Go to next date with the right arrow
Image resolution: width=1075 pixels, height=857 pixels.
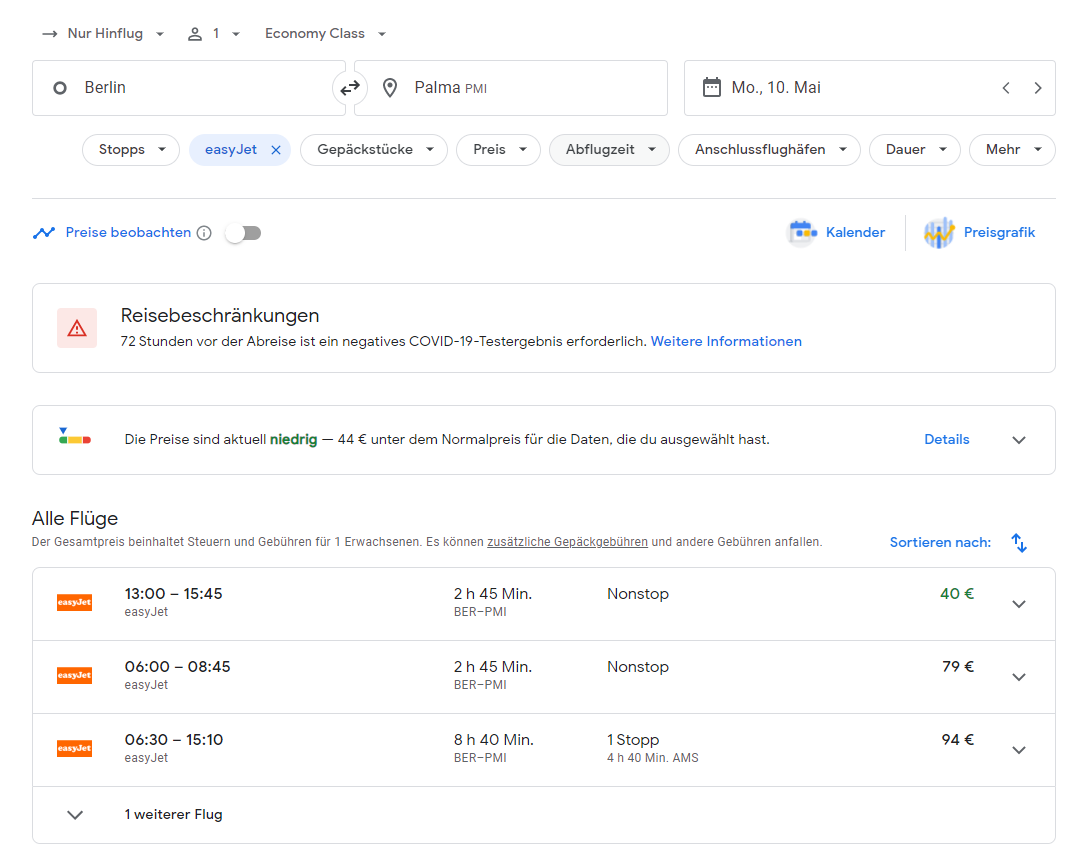pos(1038,88)
